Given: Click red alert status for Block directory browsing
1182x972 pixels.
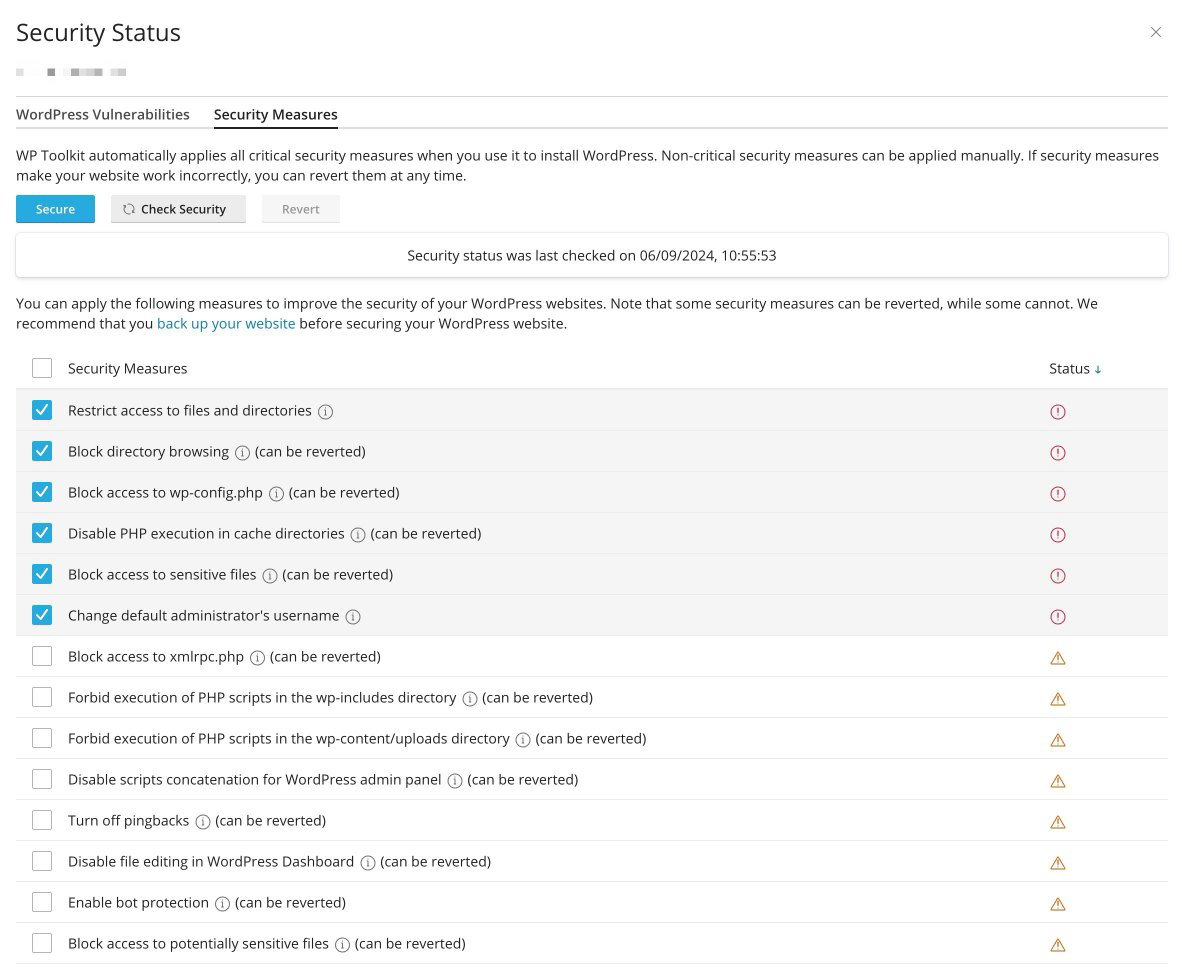Looking at the screenshot, I should coord(1058,452).
